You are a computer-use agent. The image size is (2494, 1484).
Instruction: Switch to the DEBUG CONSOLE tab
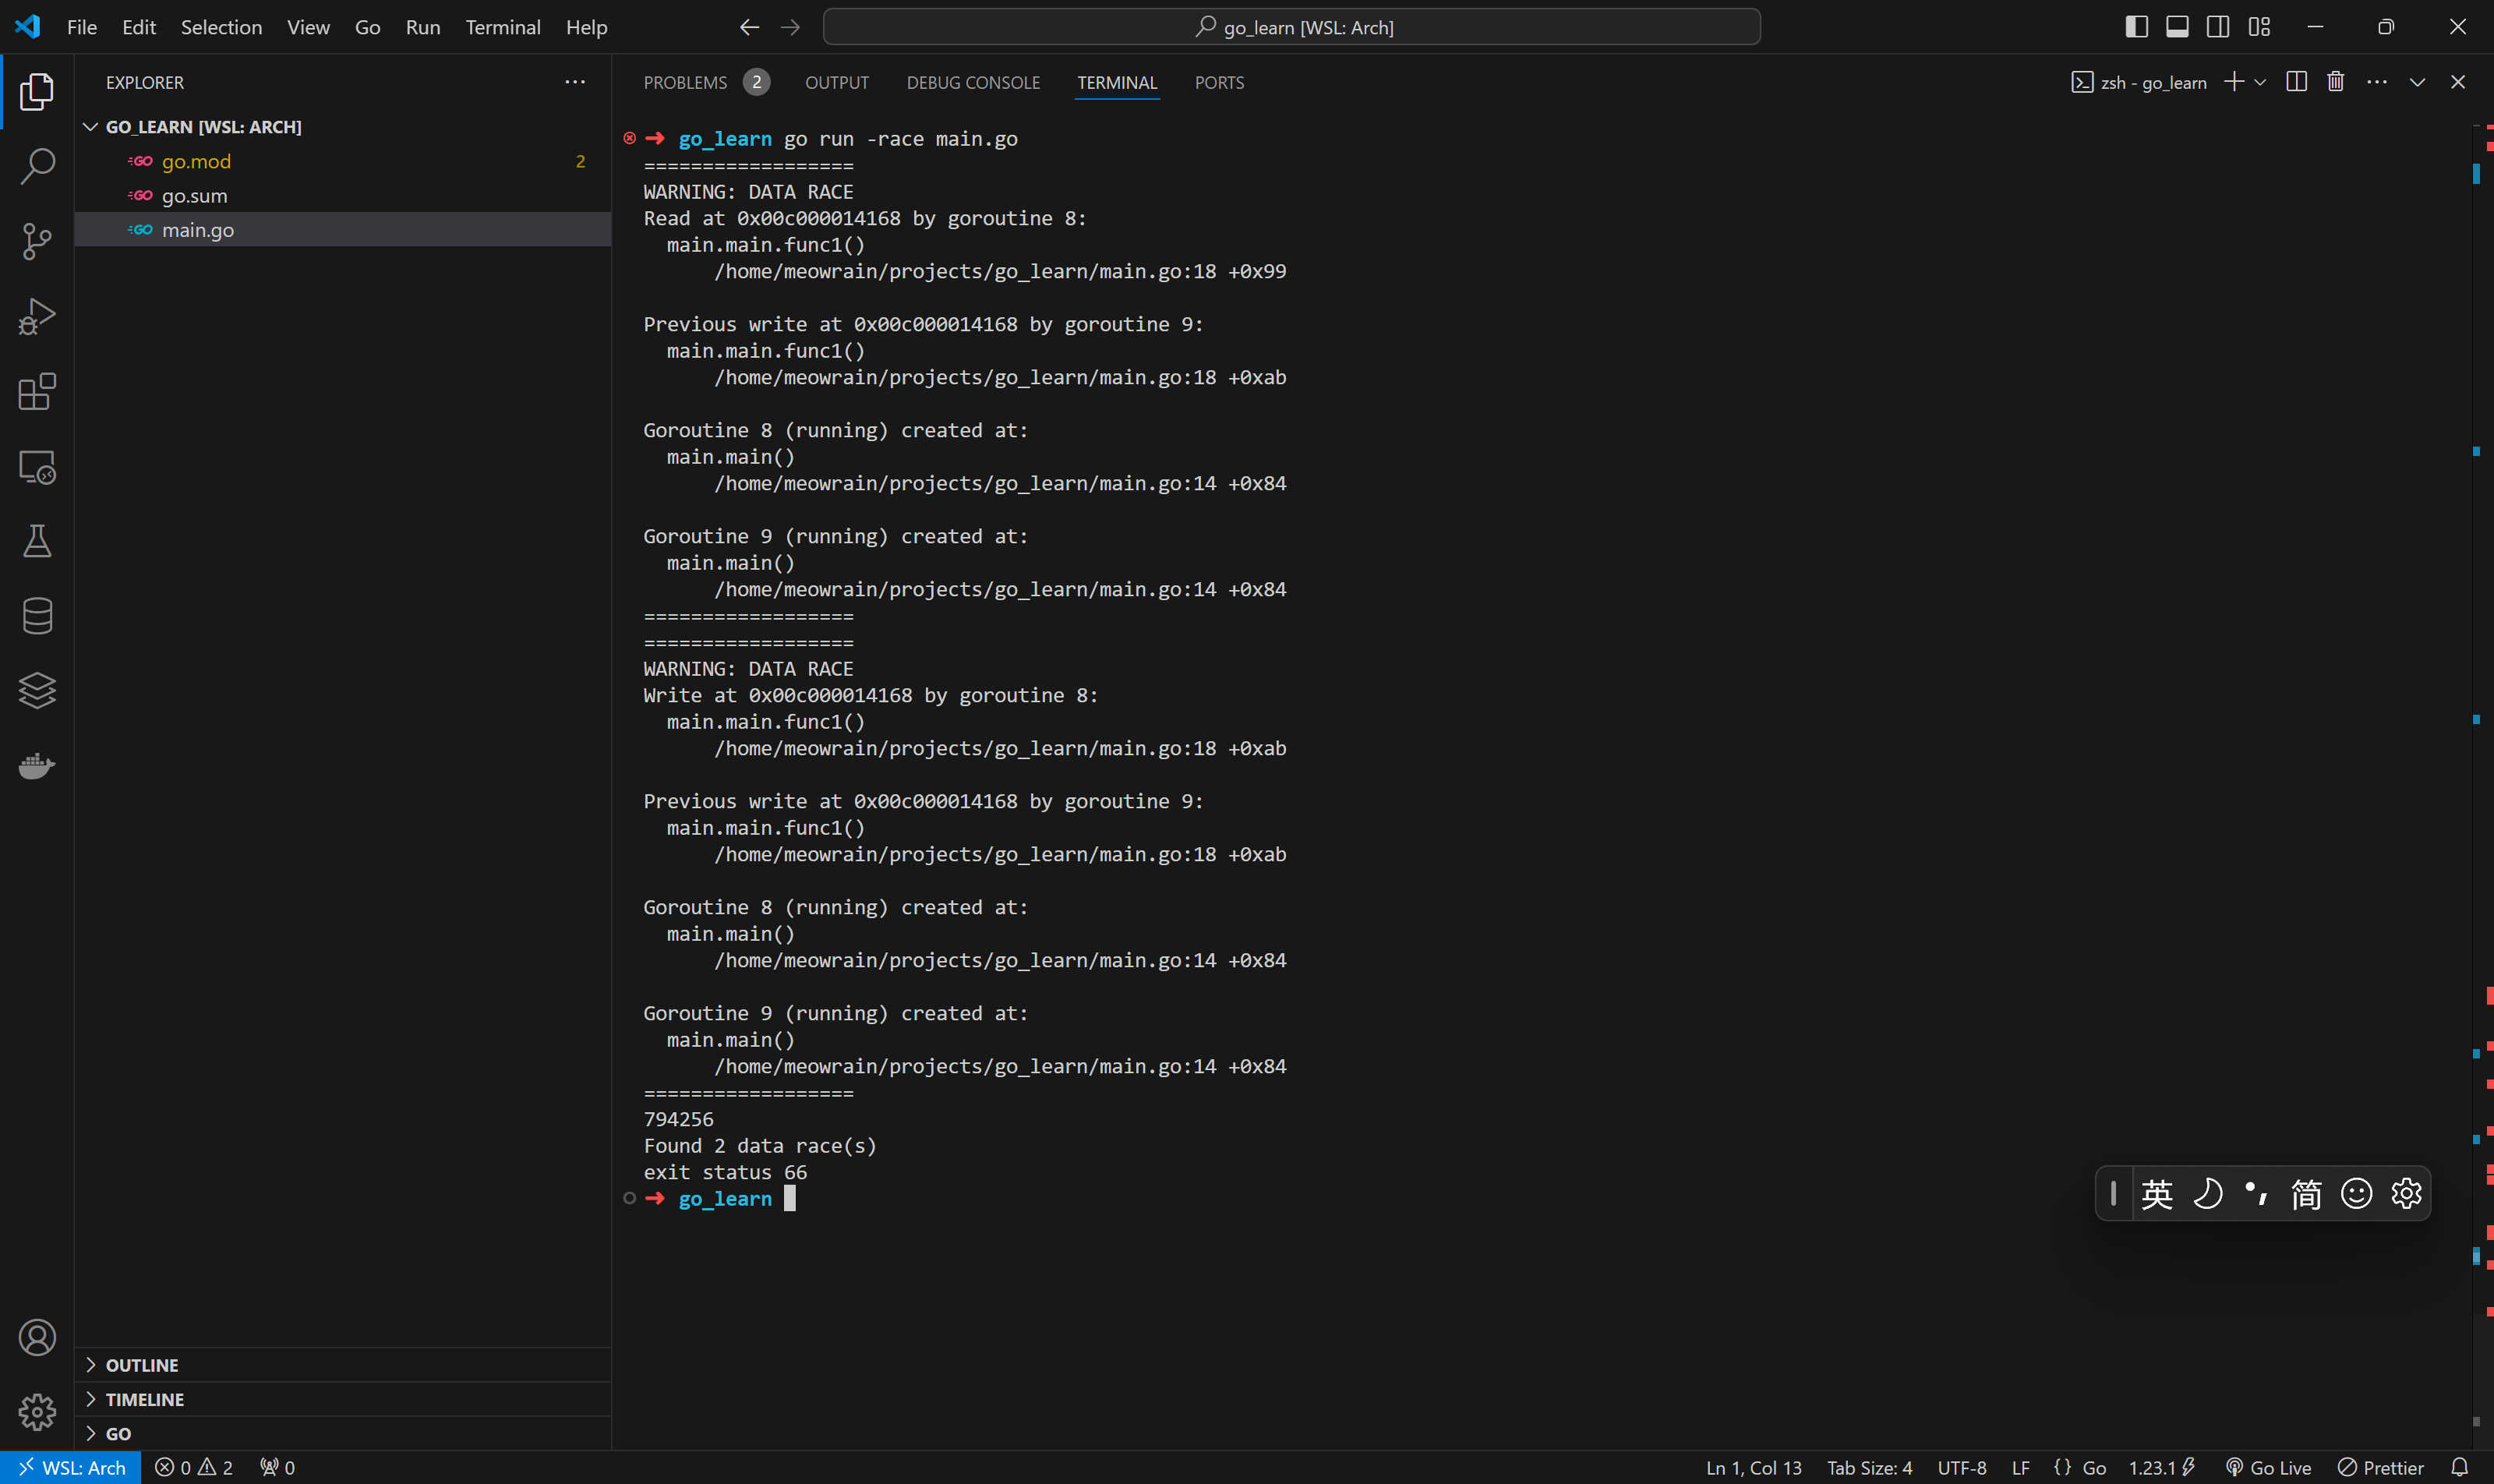pos(972,83)
